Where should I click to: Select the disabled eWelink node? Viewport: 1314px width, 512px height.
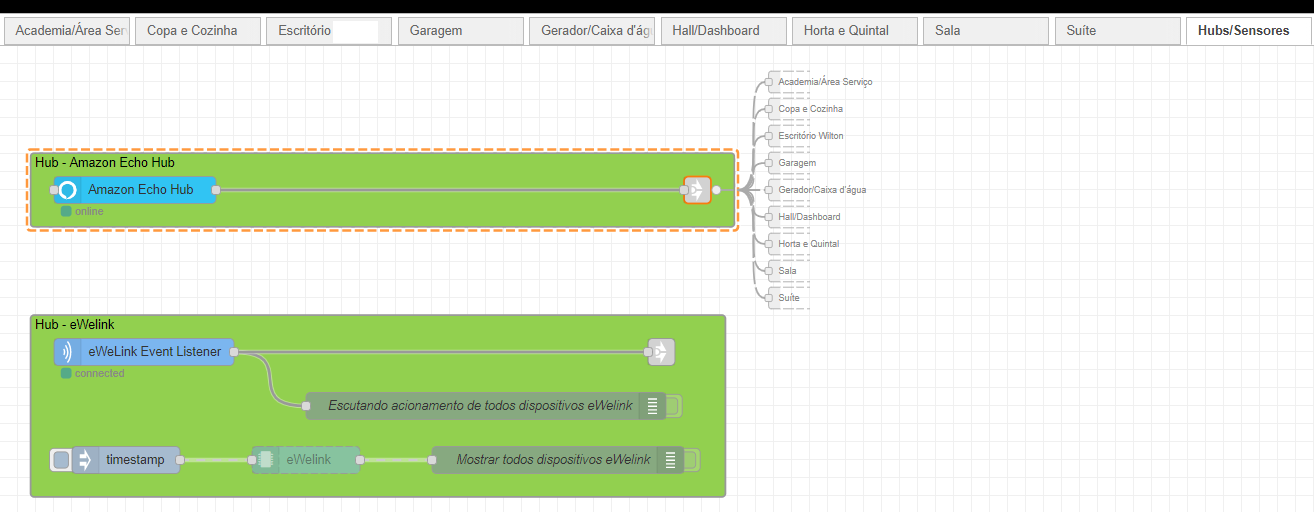coord(305,460)
